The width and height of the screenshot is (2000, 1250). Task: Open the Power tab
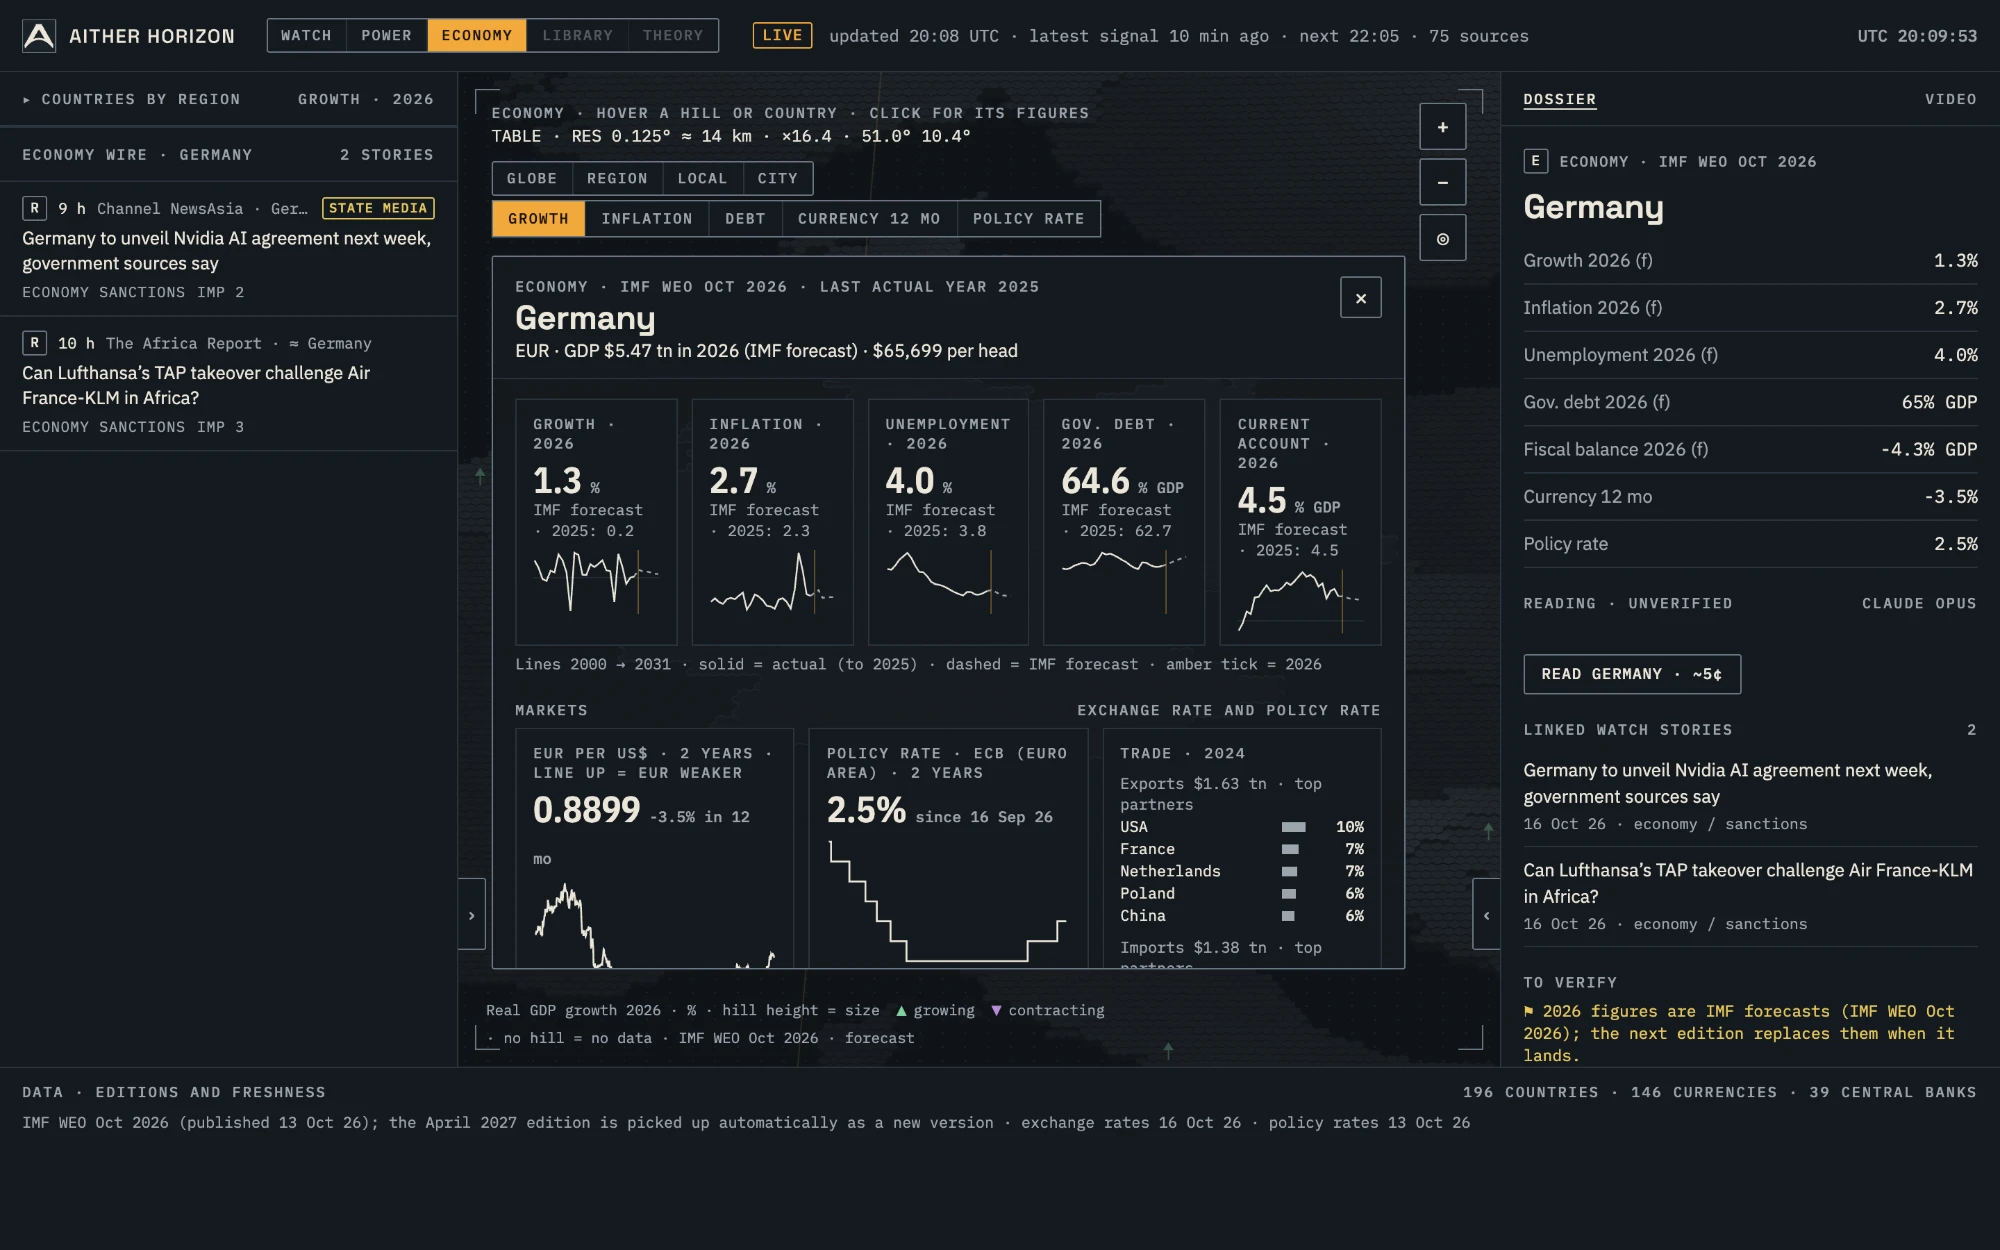[387, 35]
